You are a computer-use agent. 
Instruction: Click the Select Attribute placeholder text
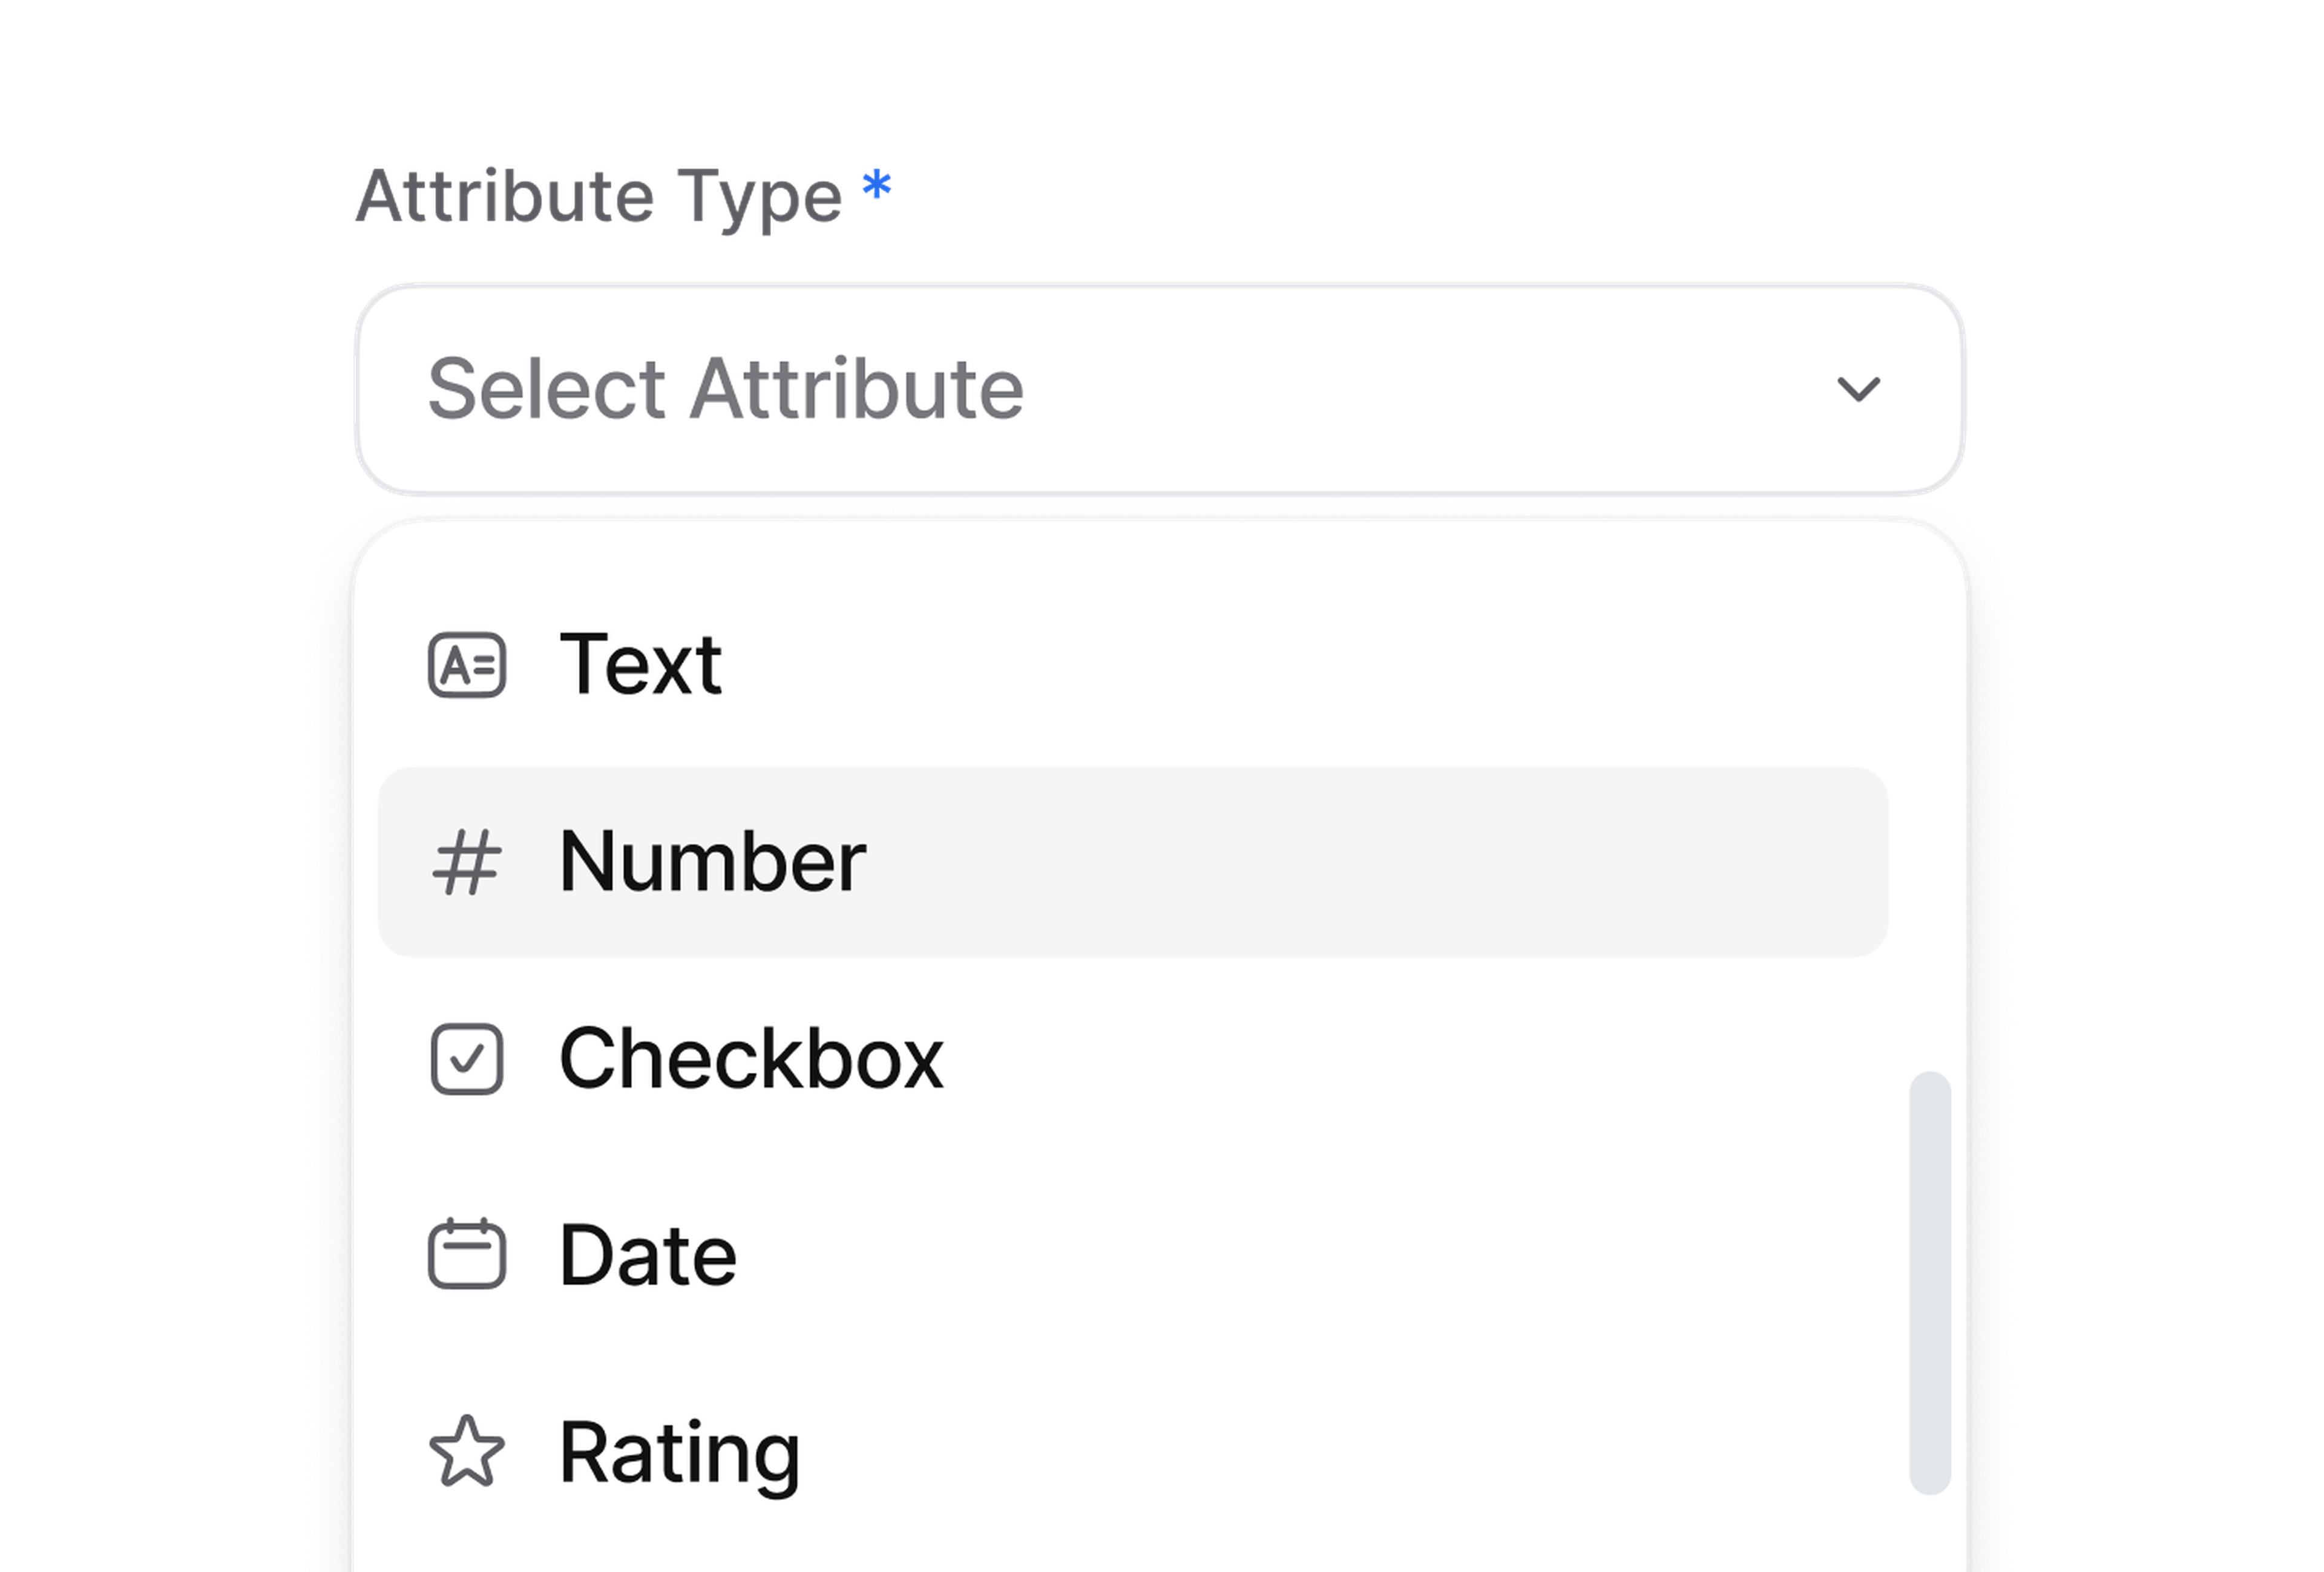point(725,389)
